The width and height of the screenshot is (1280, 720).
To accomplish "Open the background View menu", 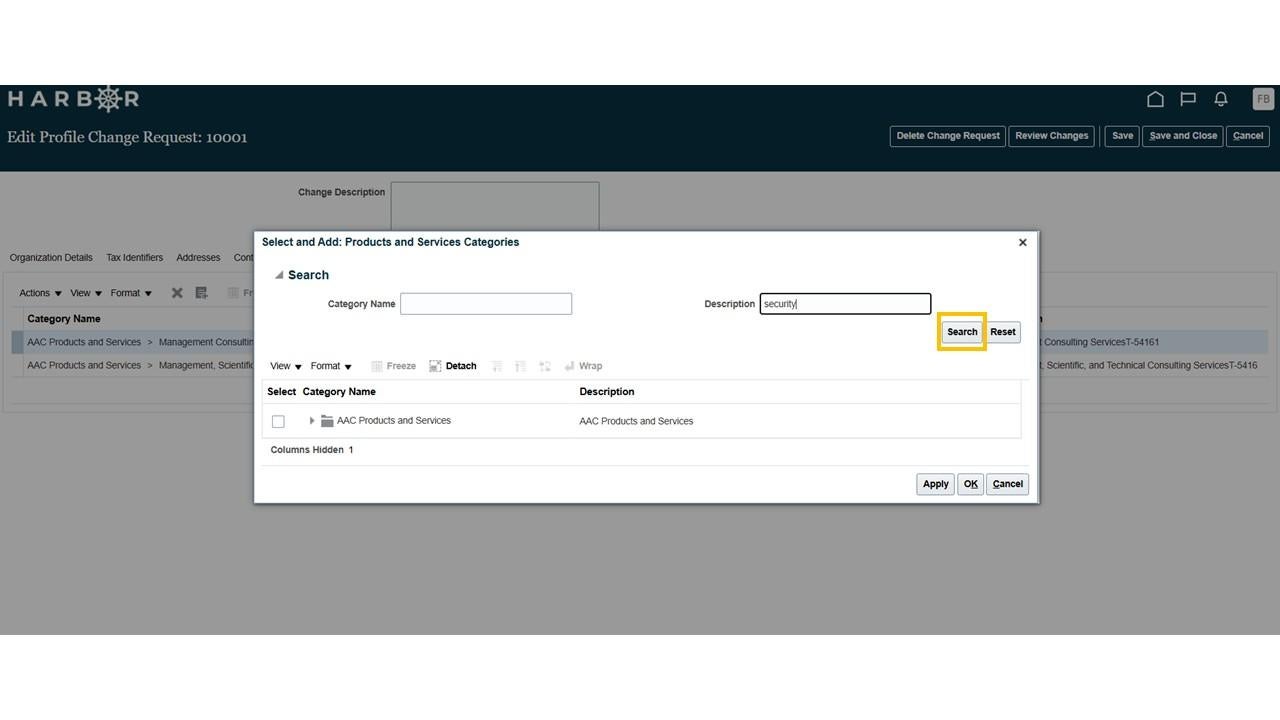I will click(86, 293).
